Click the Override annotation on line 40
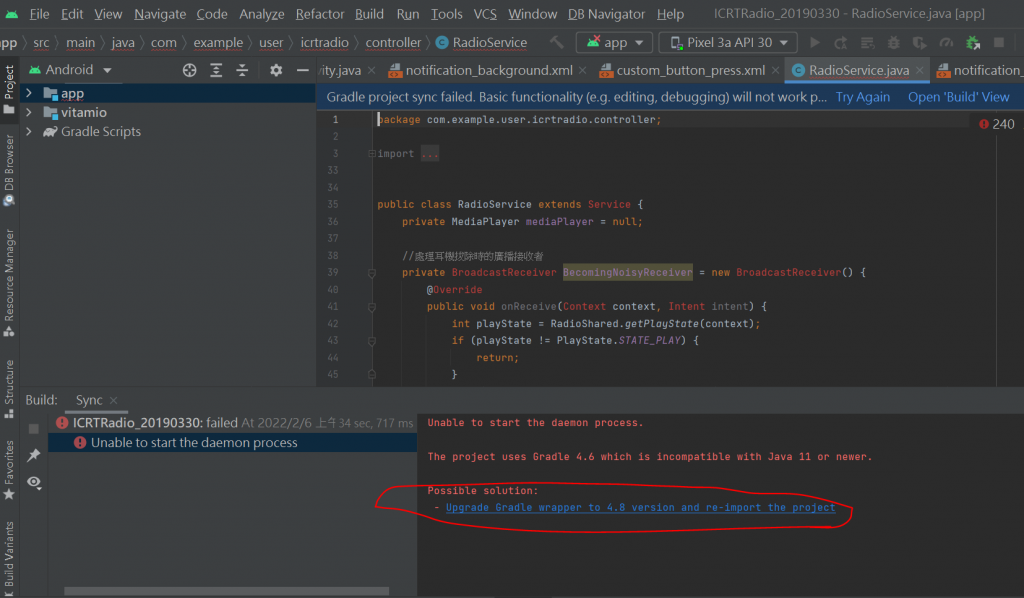 [x=455, y=290]
